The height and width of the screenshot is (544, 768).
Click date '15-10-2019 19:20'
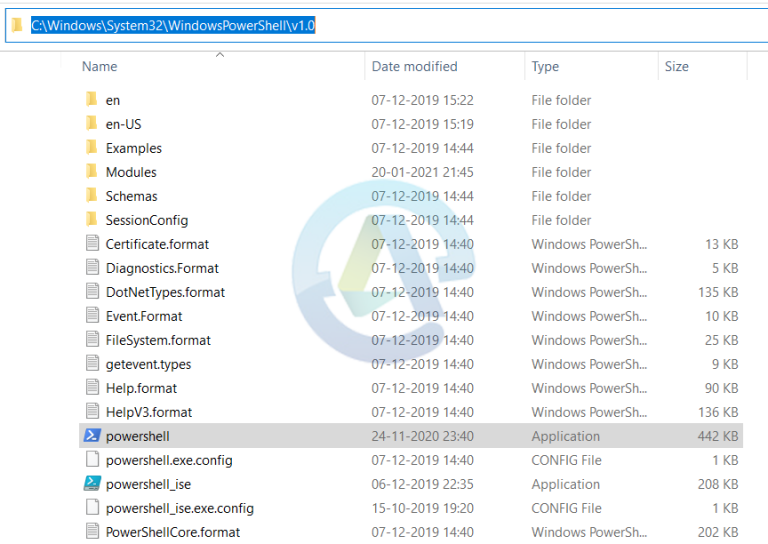422,508
